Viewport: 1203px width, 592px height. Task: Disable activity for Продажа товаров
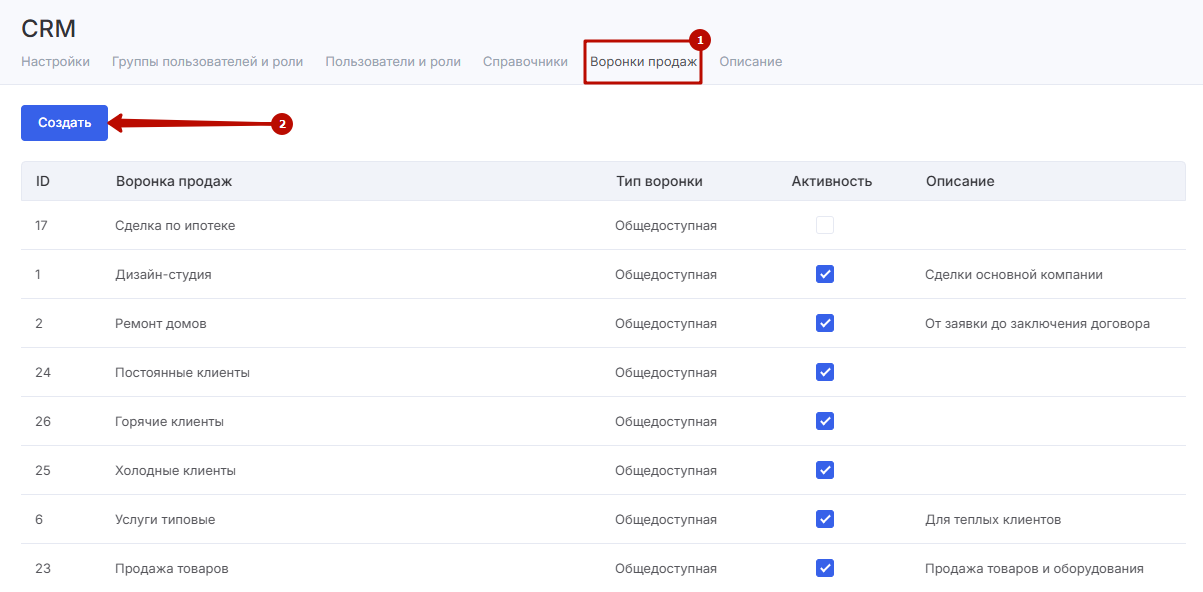tap(825, 569)
